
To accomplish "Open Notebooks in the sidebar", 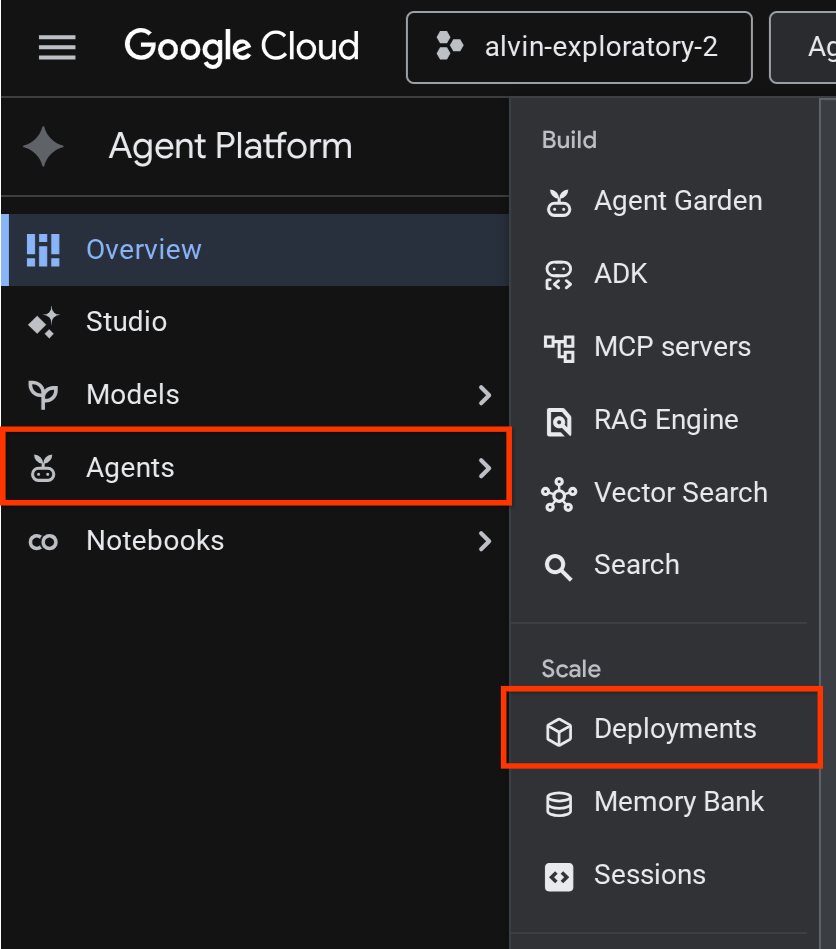I will point(255,540).
